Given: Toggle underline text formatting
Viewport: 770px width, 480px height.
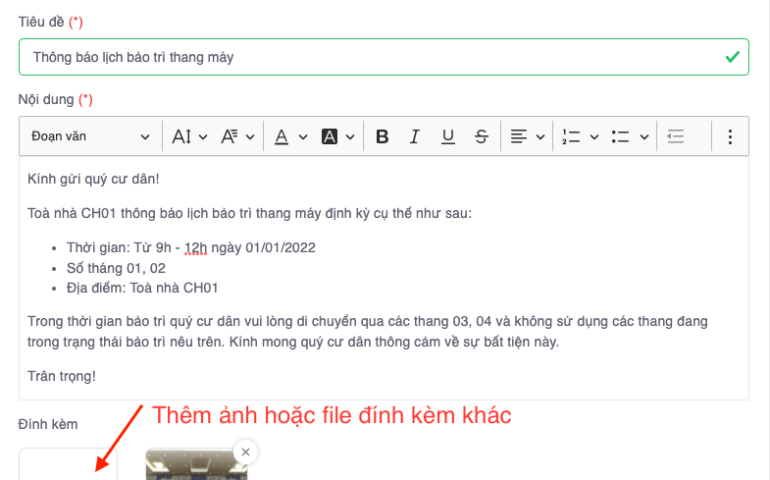Looking at the screenshot, I should (x=448, y=137).
